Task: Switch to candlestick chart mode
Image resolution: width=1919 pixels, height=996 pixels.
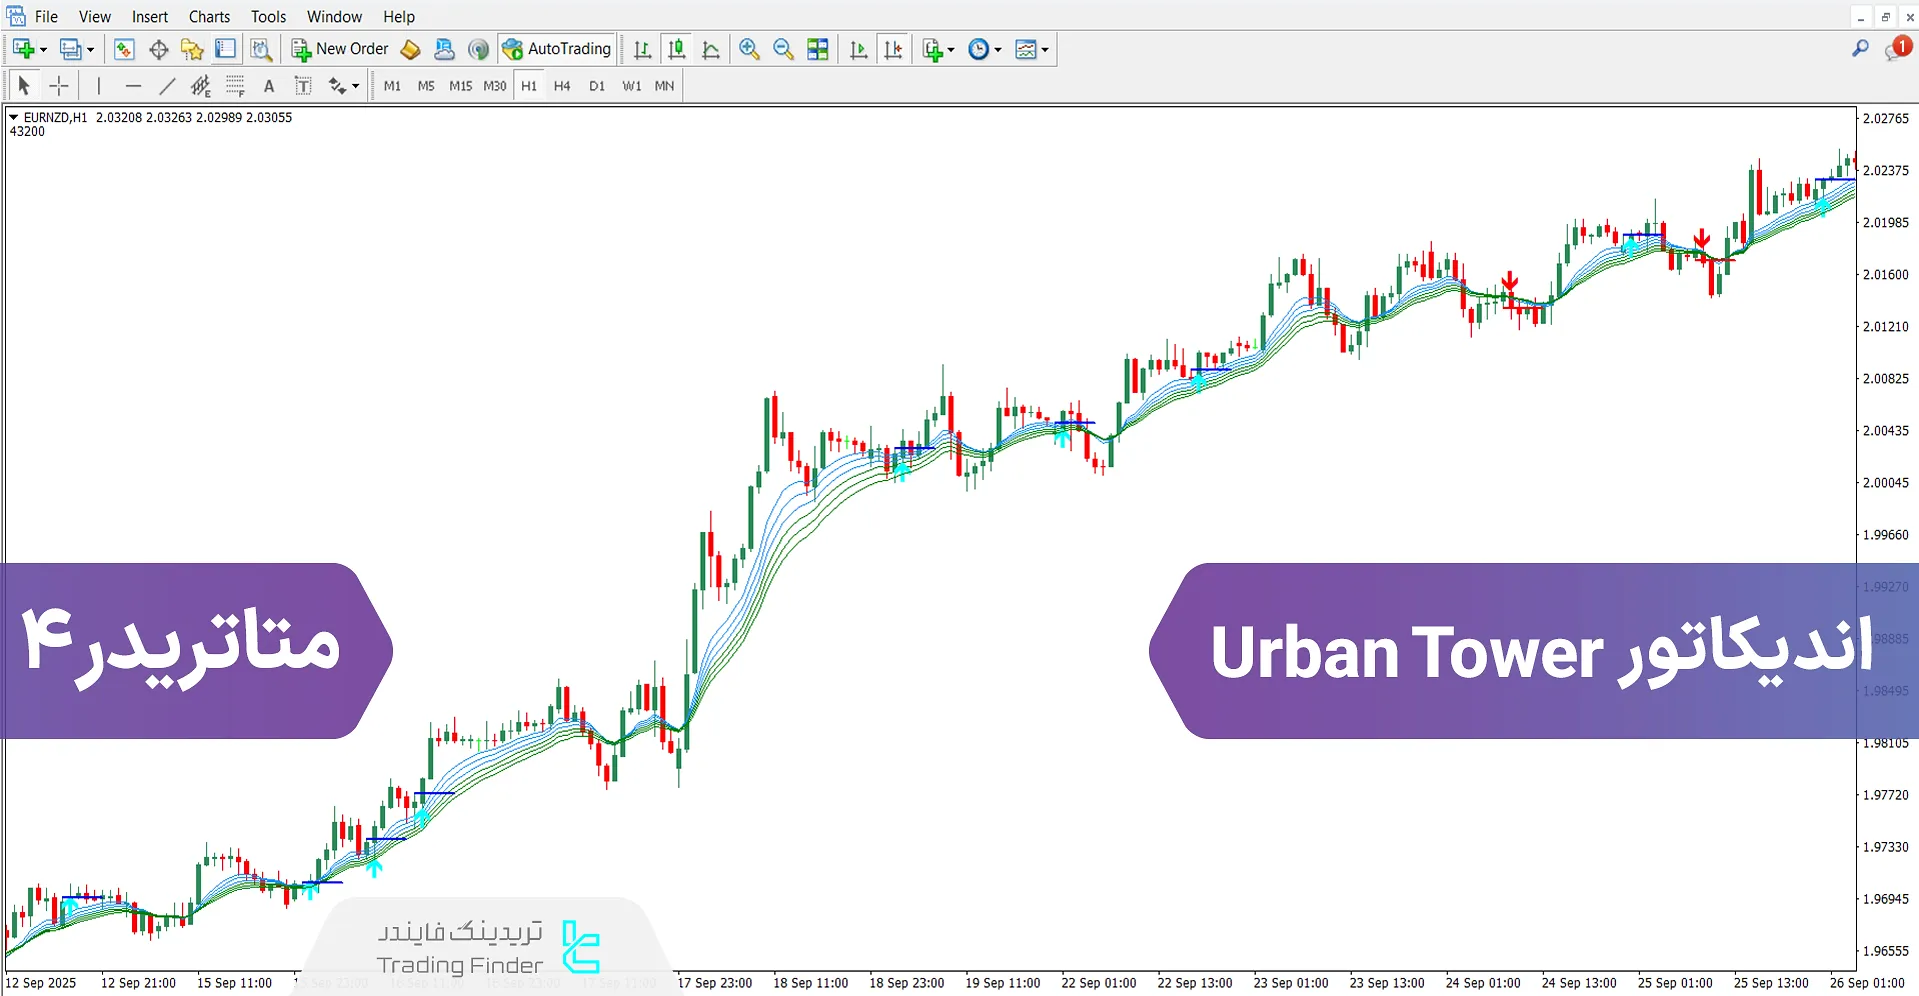Action: (677, 49)
